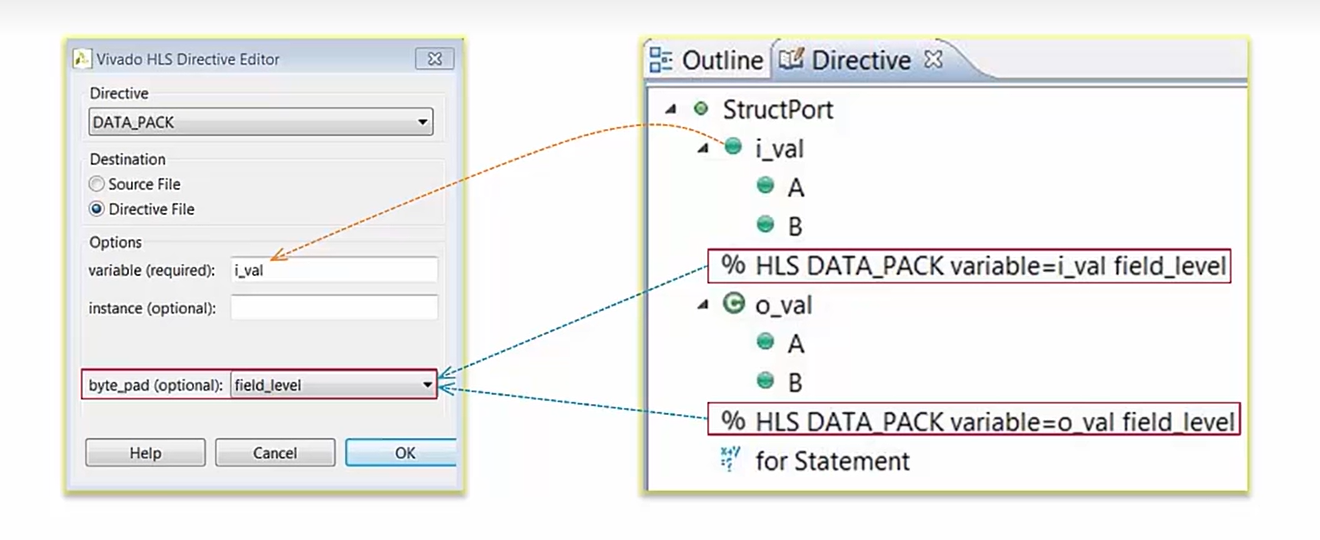Screen dimensions: 1320x540
Task: Click the variable (required) input field
Action: [x=334, y=270]
